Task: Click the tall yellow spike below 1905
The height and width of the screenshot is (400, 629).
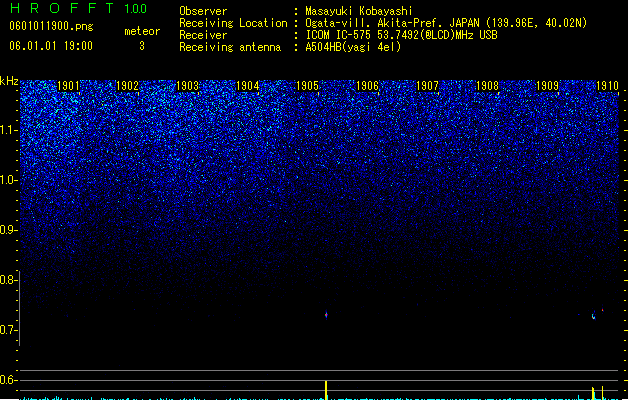Action: [x=326, y=390]
